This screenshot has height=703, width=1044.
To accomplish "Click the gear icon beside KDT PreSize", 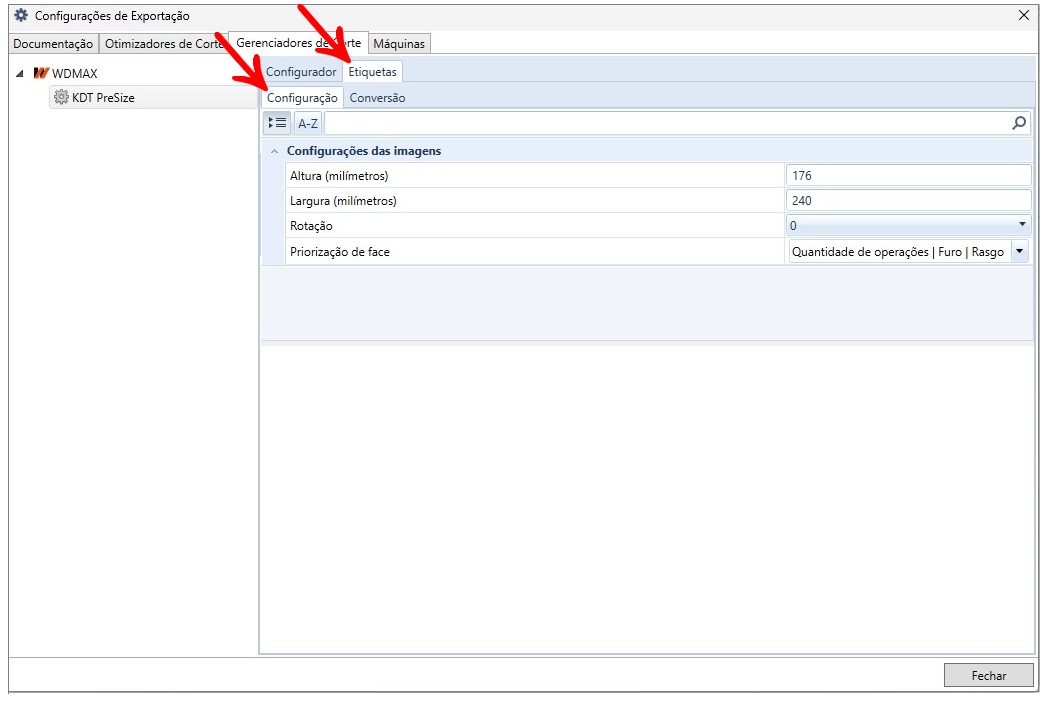I will pos(61,97).
